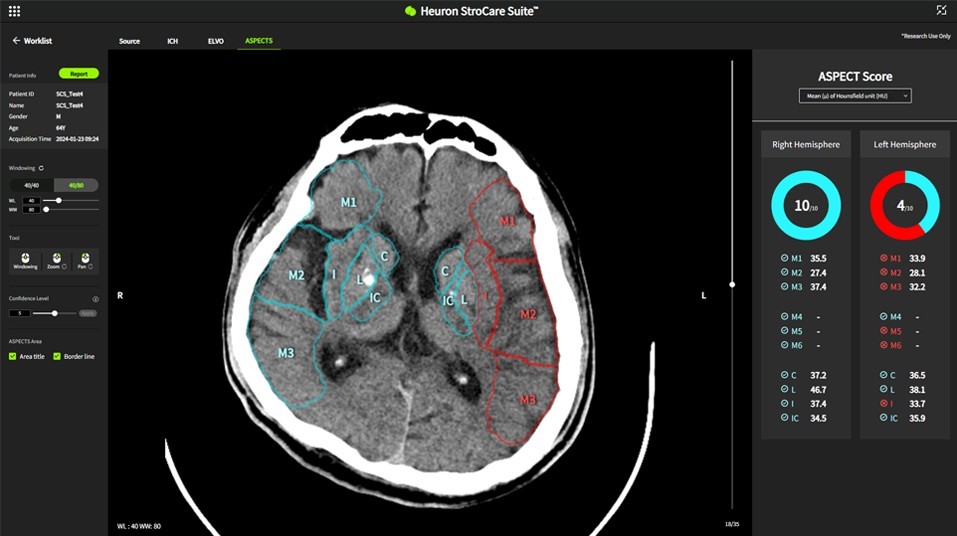Click the WL value input field
Viewport: 957px width, 536px height.
tap(31, 200)
